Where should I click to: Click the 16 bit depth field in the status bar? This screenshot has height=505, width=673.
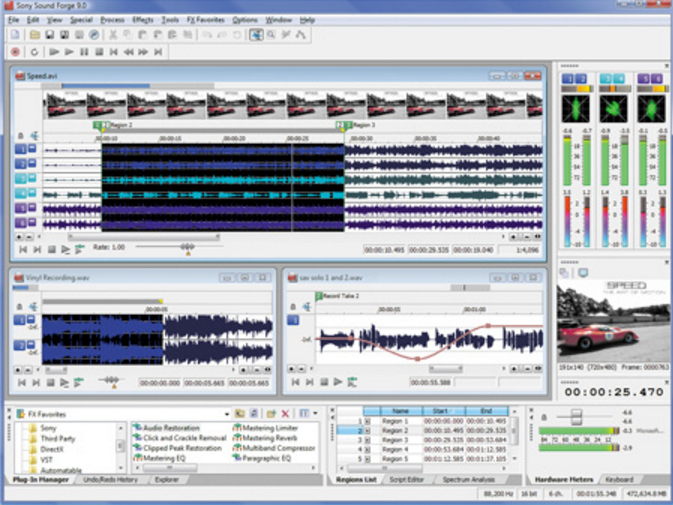[x=530, y=494]
